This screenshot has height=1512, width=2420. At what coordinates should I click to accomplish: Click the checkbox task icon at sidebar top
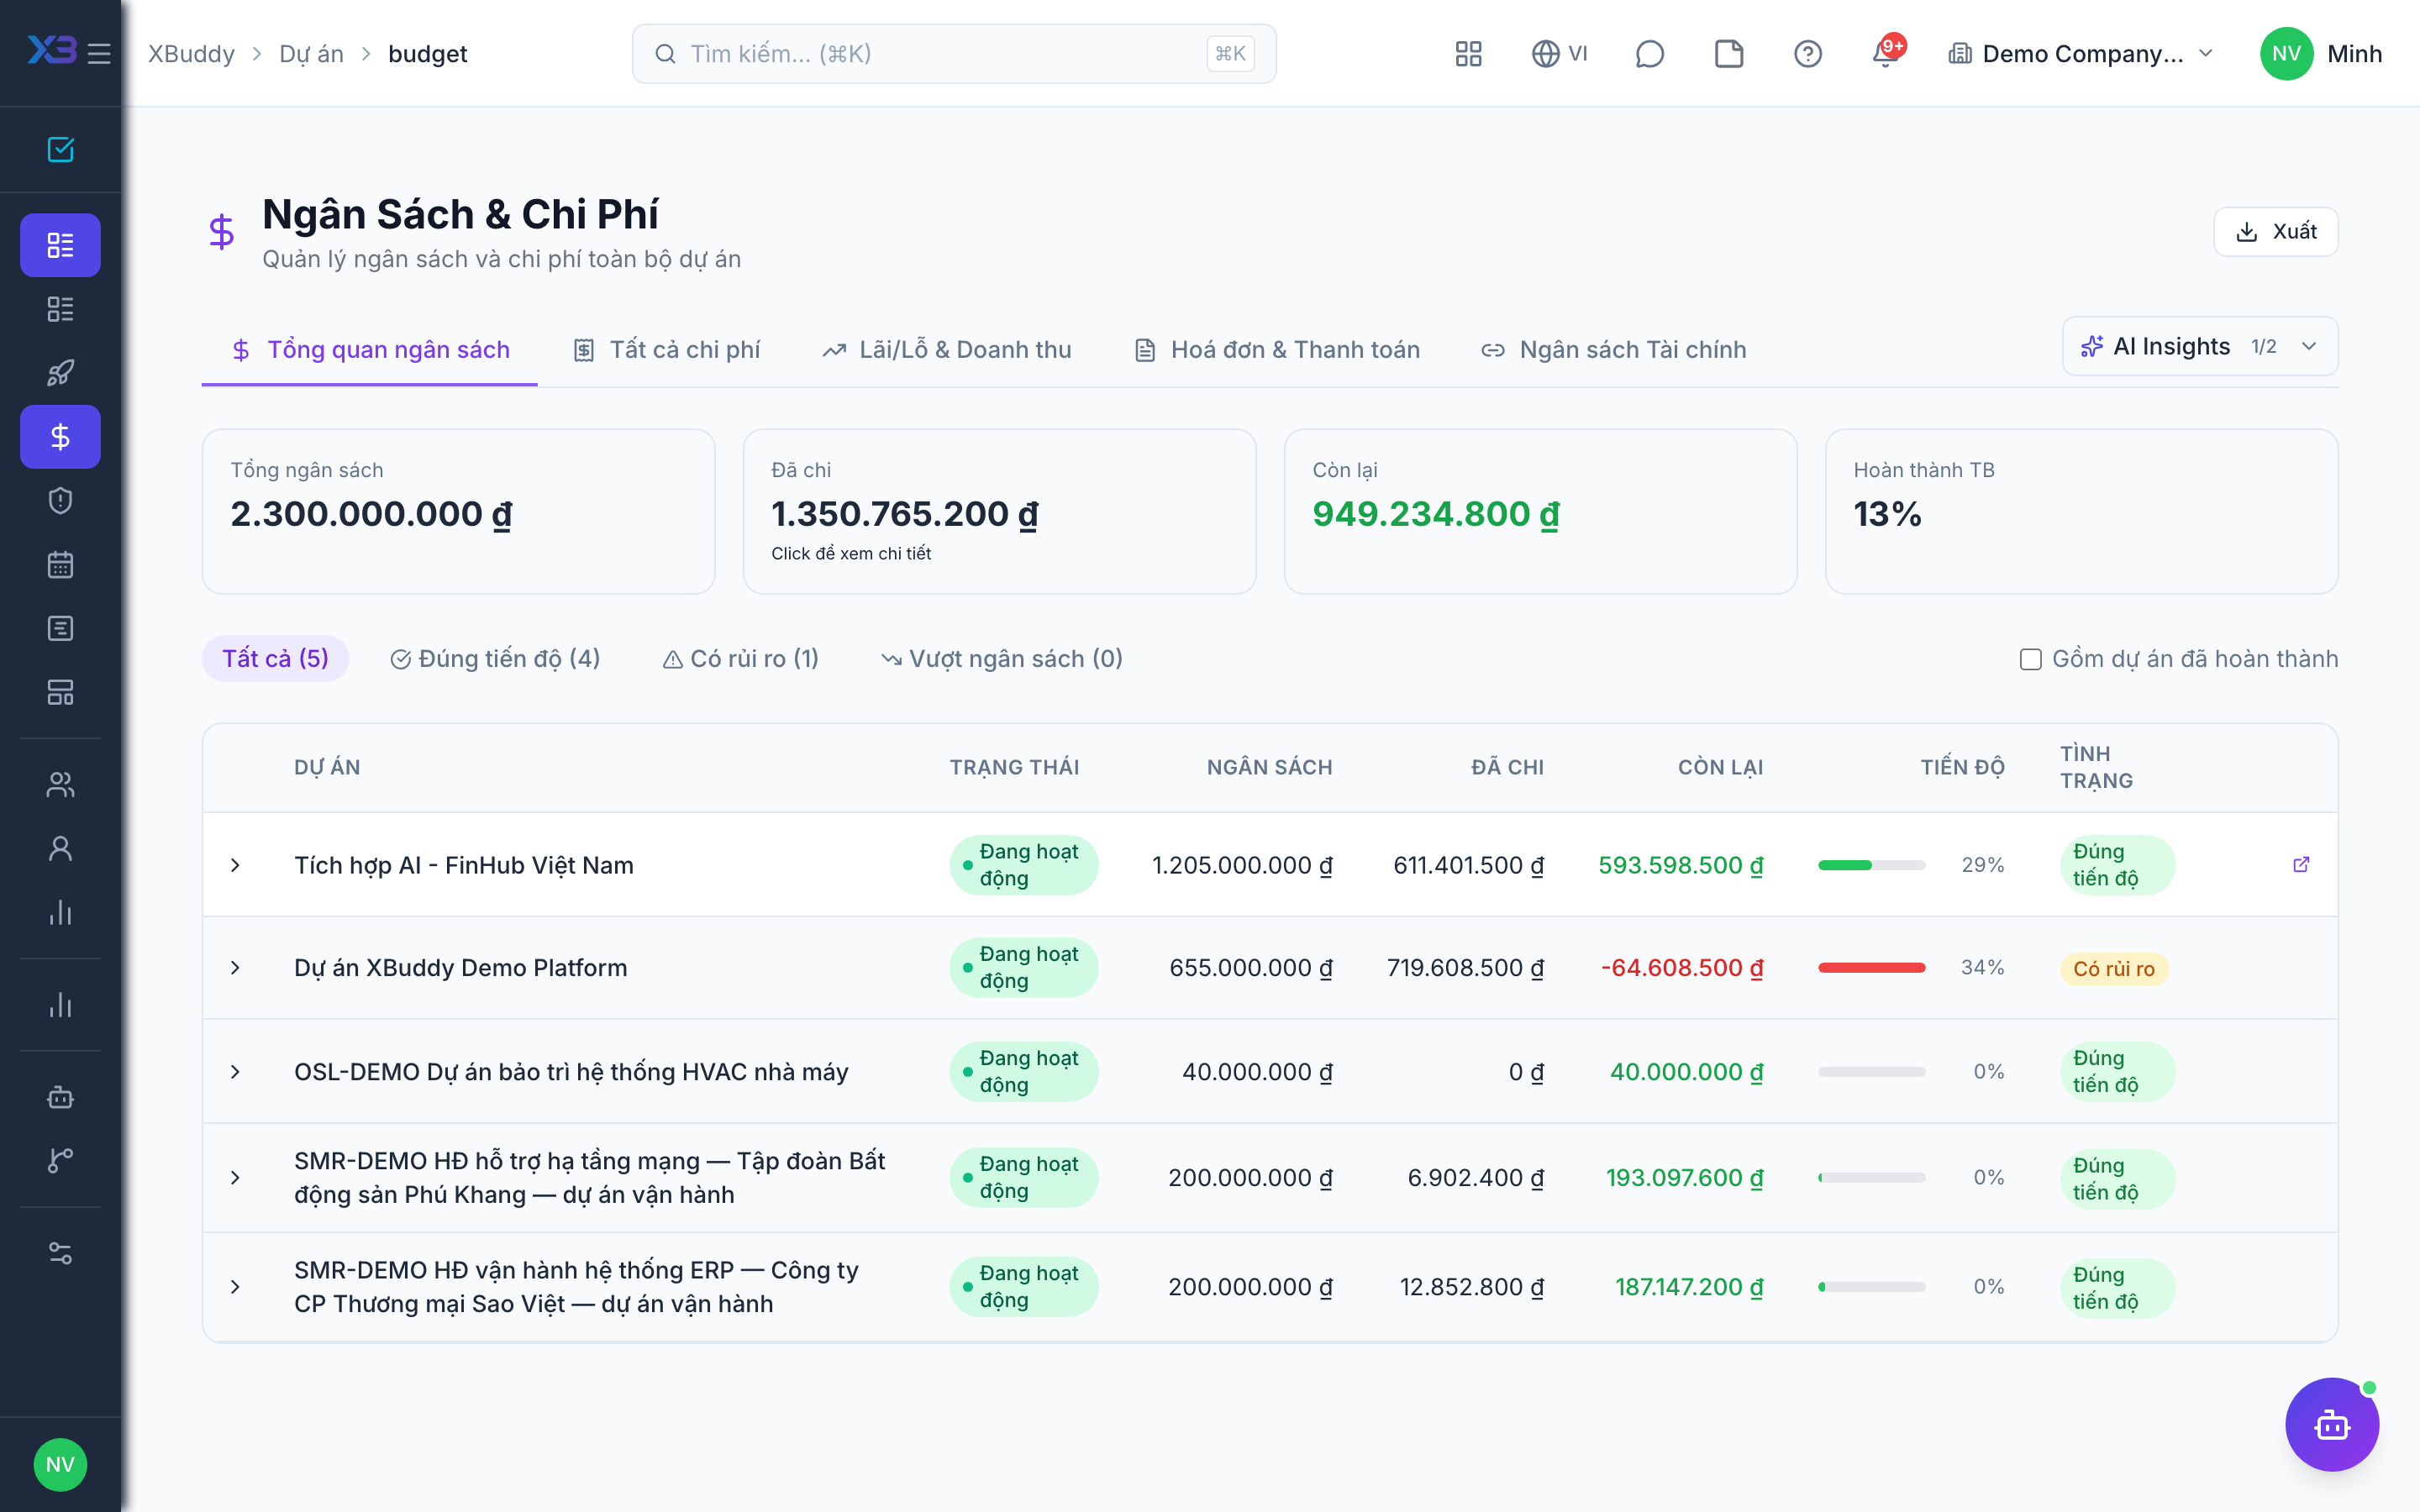pyautogui.click(x=60, y=149)
